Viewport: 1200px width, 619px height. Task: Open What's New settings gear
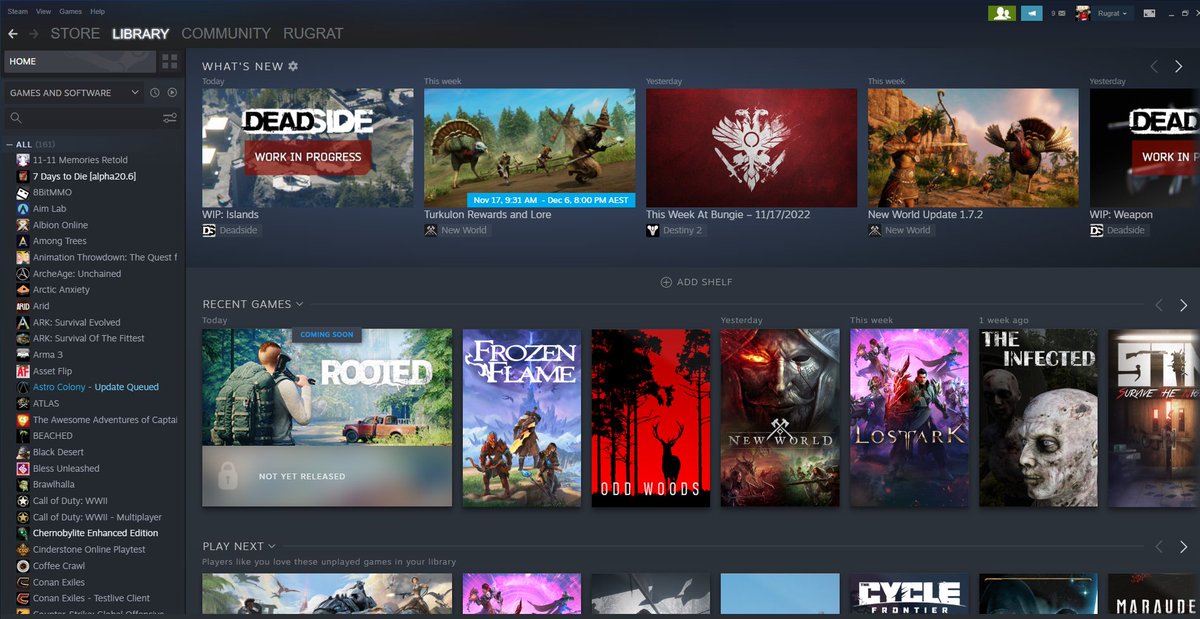coord(293,66)
